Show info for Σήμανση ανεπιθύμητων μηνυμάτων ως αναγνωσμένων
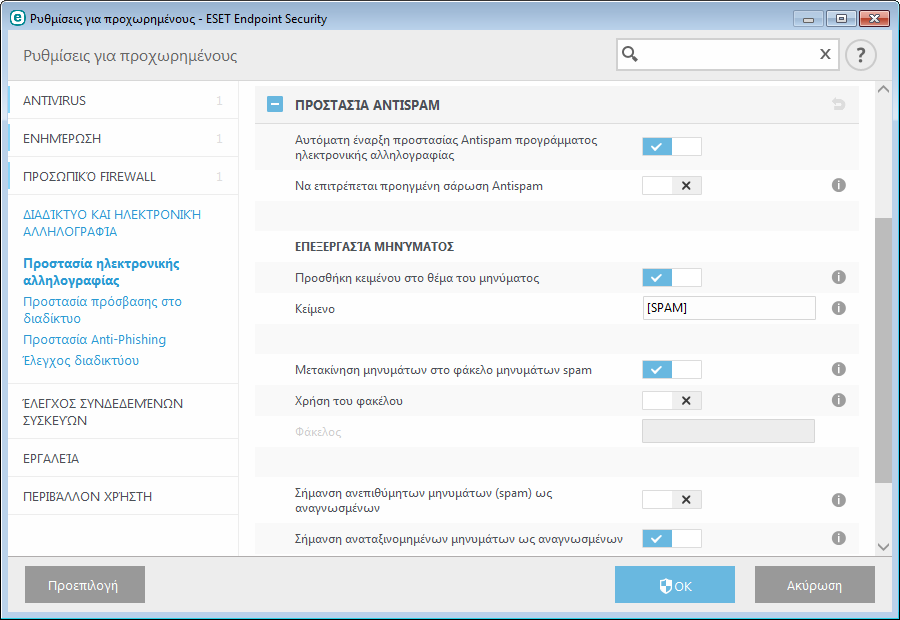The width and height of the screenshot is (900, 620). (839, 500)
